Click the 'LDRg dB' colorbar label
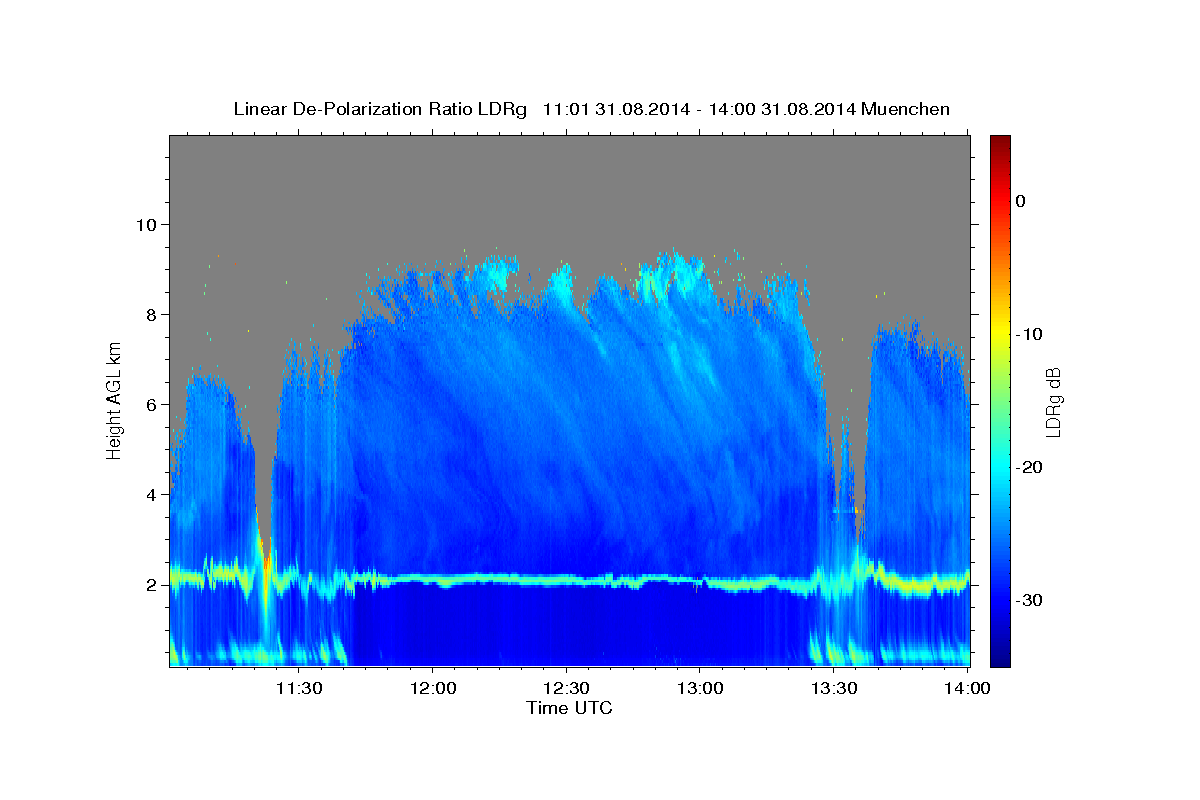The height and width of the screenshot is (800, 1200). click(1052, 402)
